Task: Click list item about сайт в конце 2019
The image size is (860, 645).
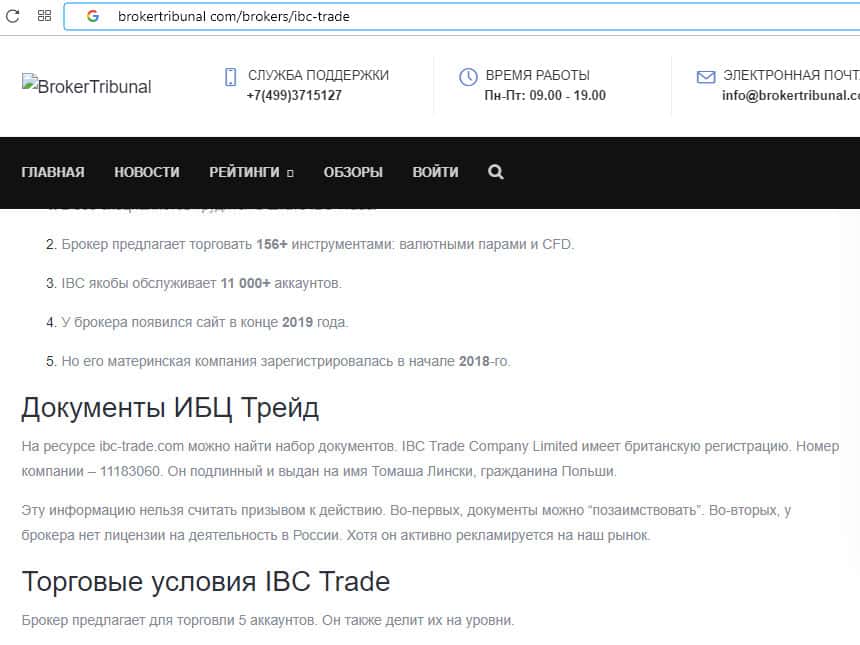Action: point(197,322)
